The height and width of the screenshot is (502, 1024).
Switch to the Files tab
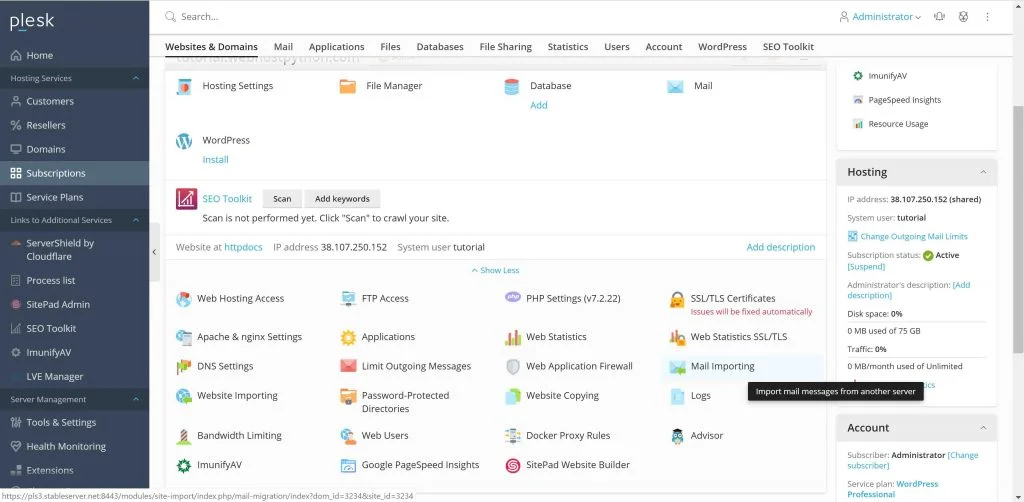click(x=391, y=47)
